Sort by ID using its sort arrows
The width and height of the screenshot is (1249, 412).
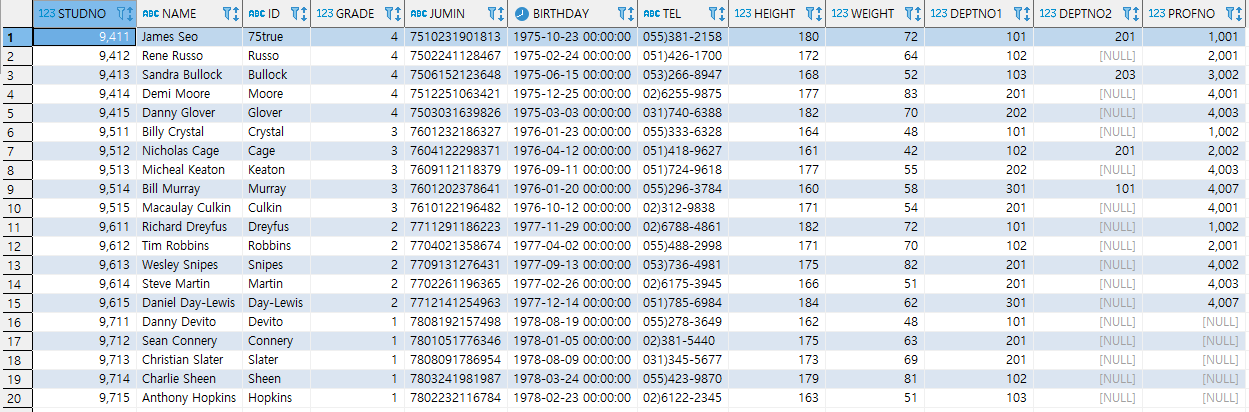click(x=305, y=14)
